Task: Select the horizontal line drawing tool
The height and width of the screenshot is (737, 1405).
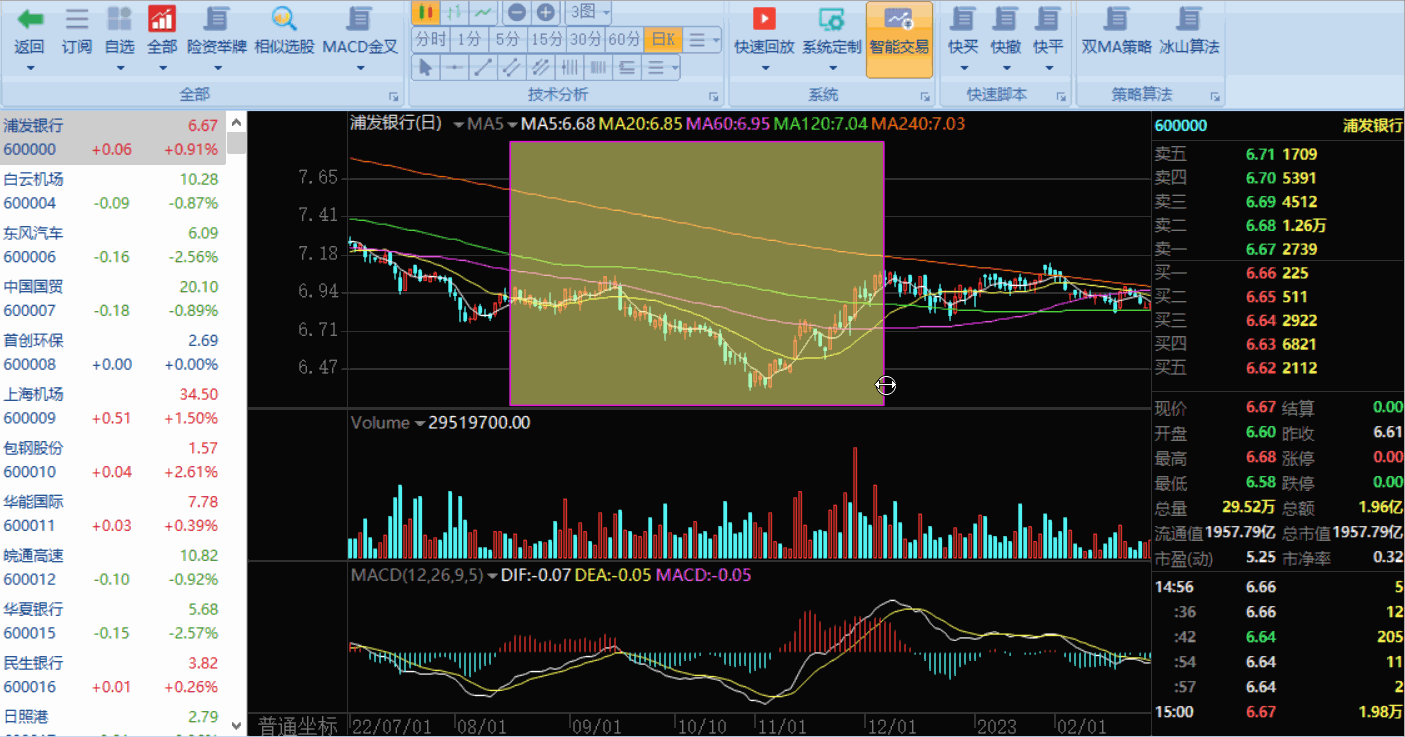Action: (x=454, y=67)
